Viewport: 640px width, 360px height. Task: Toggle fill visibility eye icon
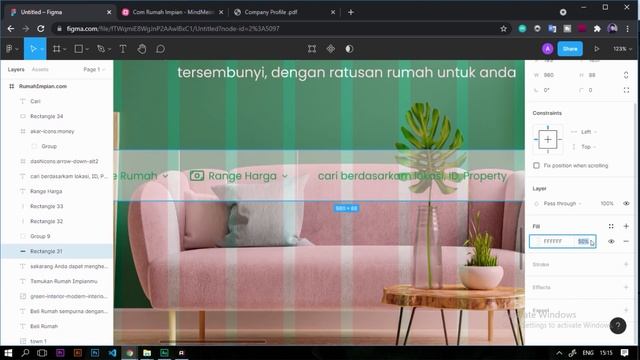611,241
